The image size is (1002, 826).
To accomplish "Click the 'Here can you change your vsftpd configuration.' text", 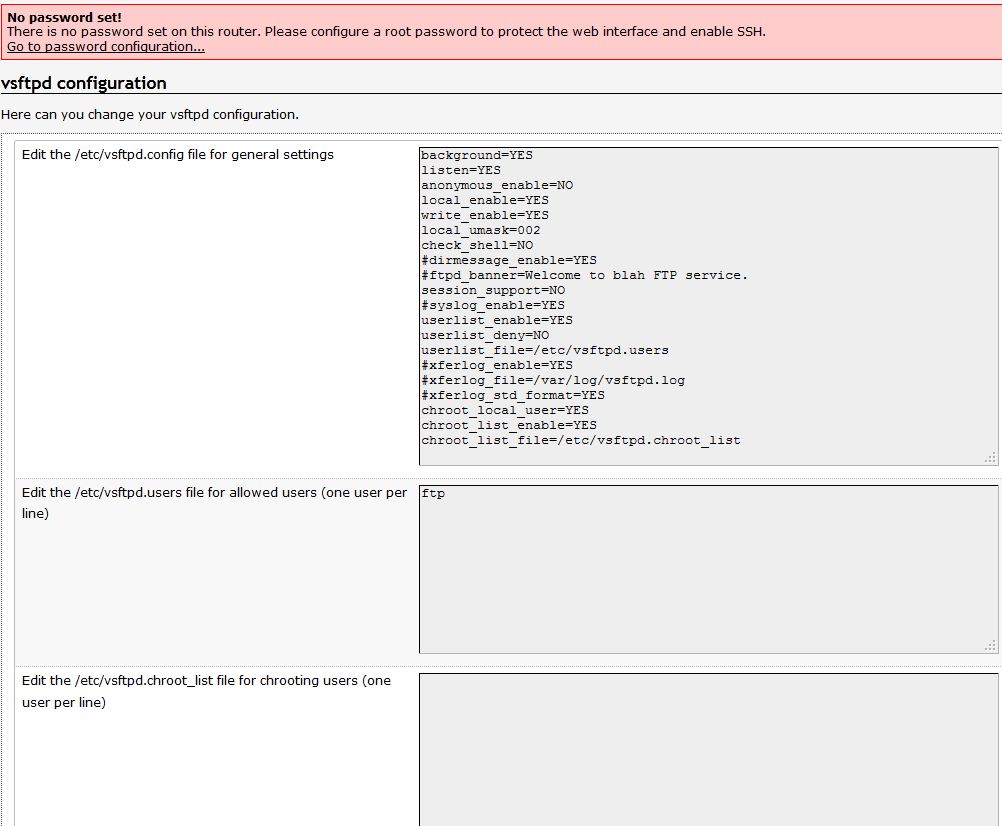I will [150, 114].
